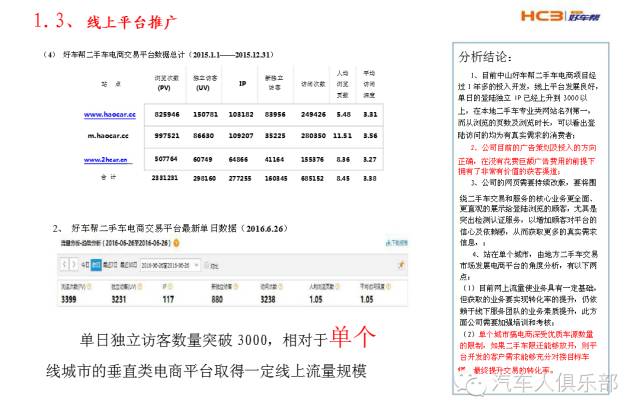Click the UV value 60749
This screenshot has height=416, width=640.
202,159
